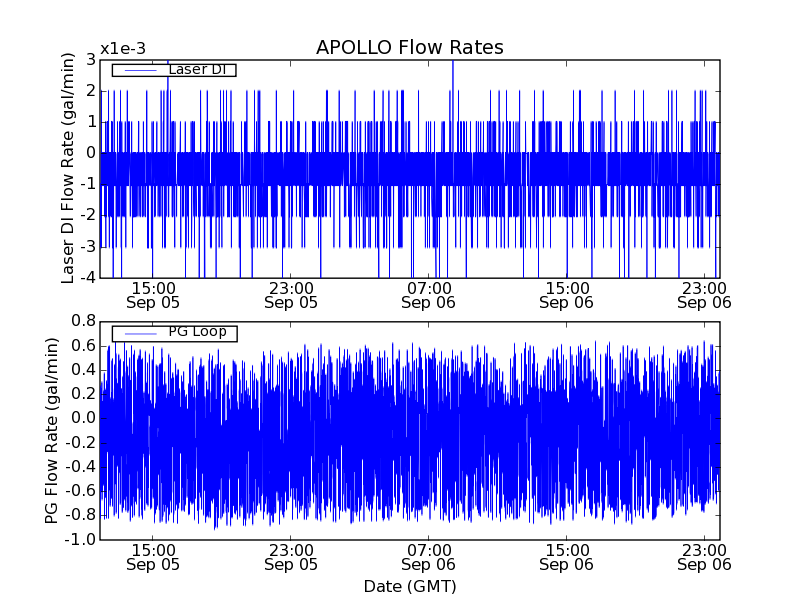800x600 pixels.
Task: Click the -1.0 y-axis tick on bottom plot
Action: point(79,540)
